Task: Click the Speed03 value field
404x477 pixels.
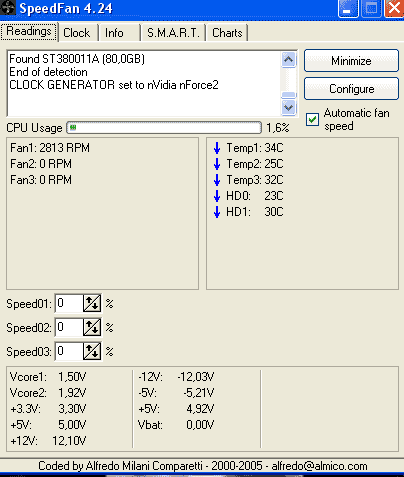Action: 69,351
